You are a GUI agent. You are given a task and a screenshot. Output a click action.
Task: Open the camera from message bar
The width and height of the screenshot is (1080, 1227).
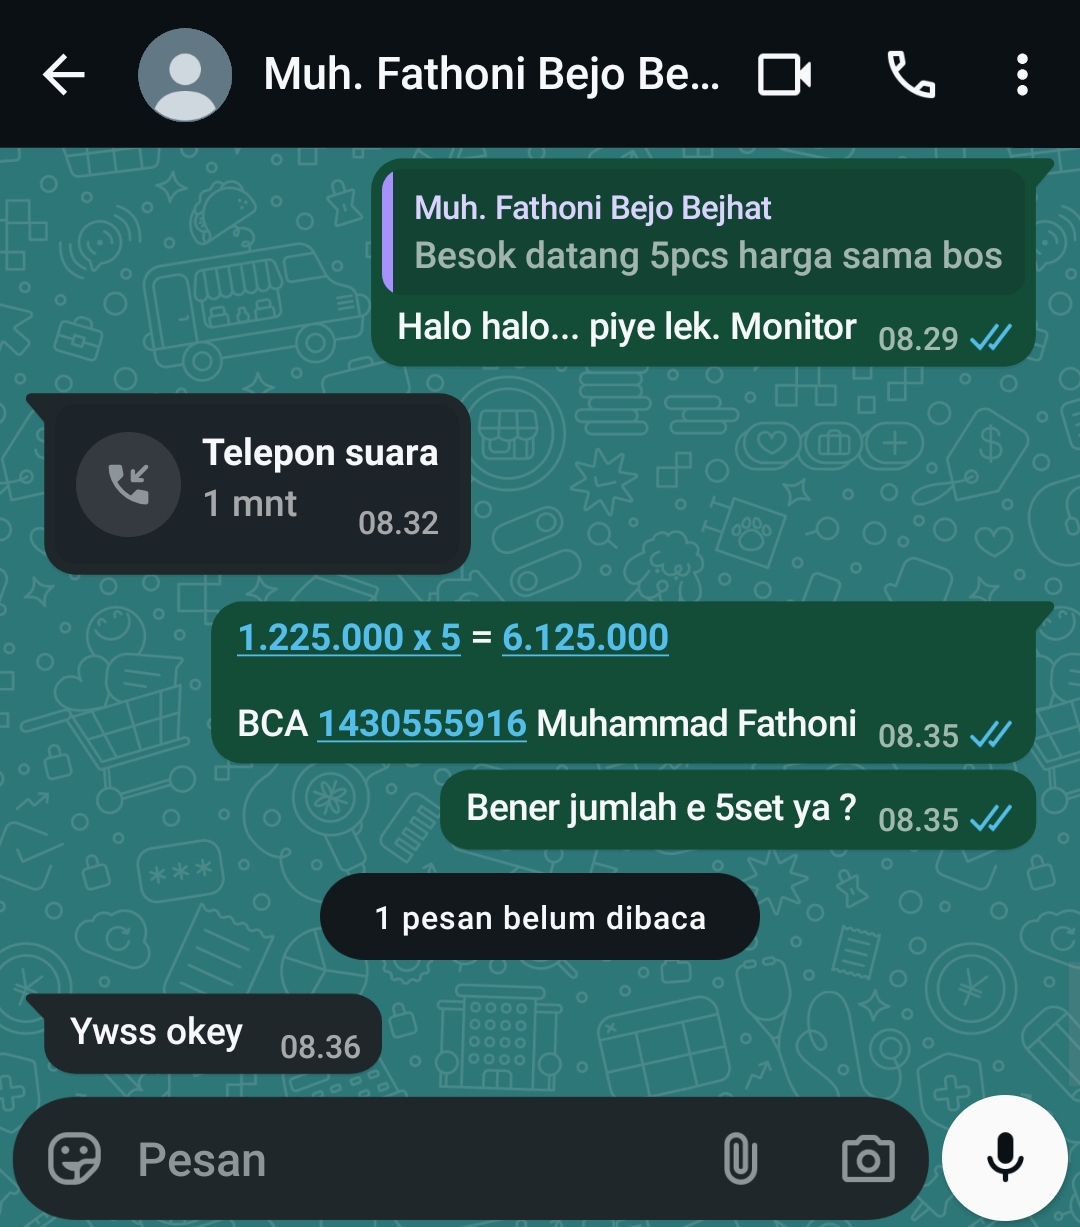(868, 1160)
